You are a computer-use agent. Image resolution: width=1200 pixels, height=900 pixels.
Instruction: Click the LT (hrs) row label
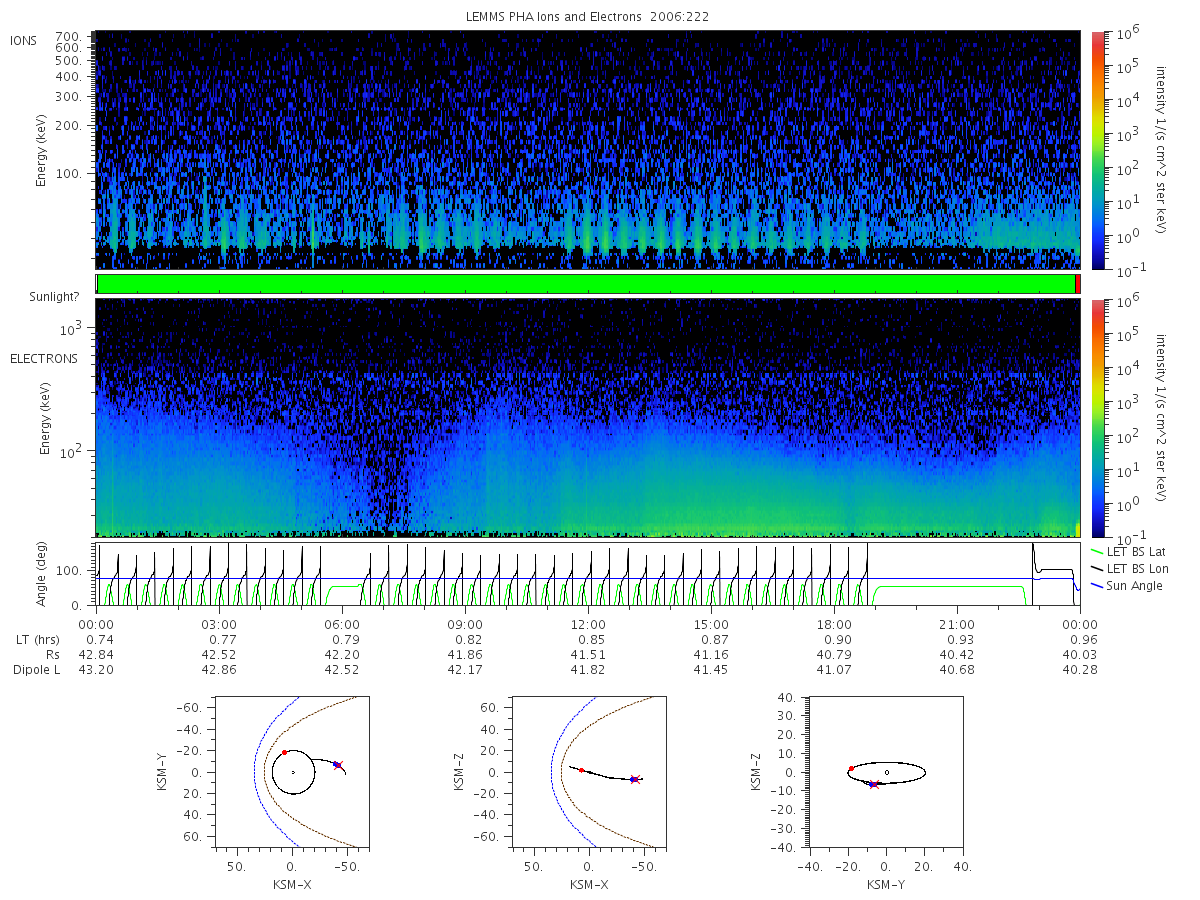36,639
